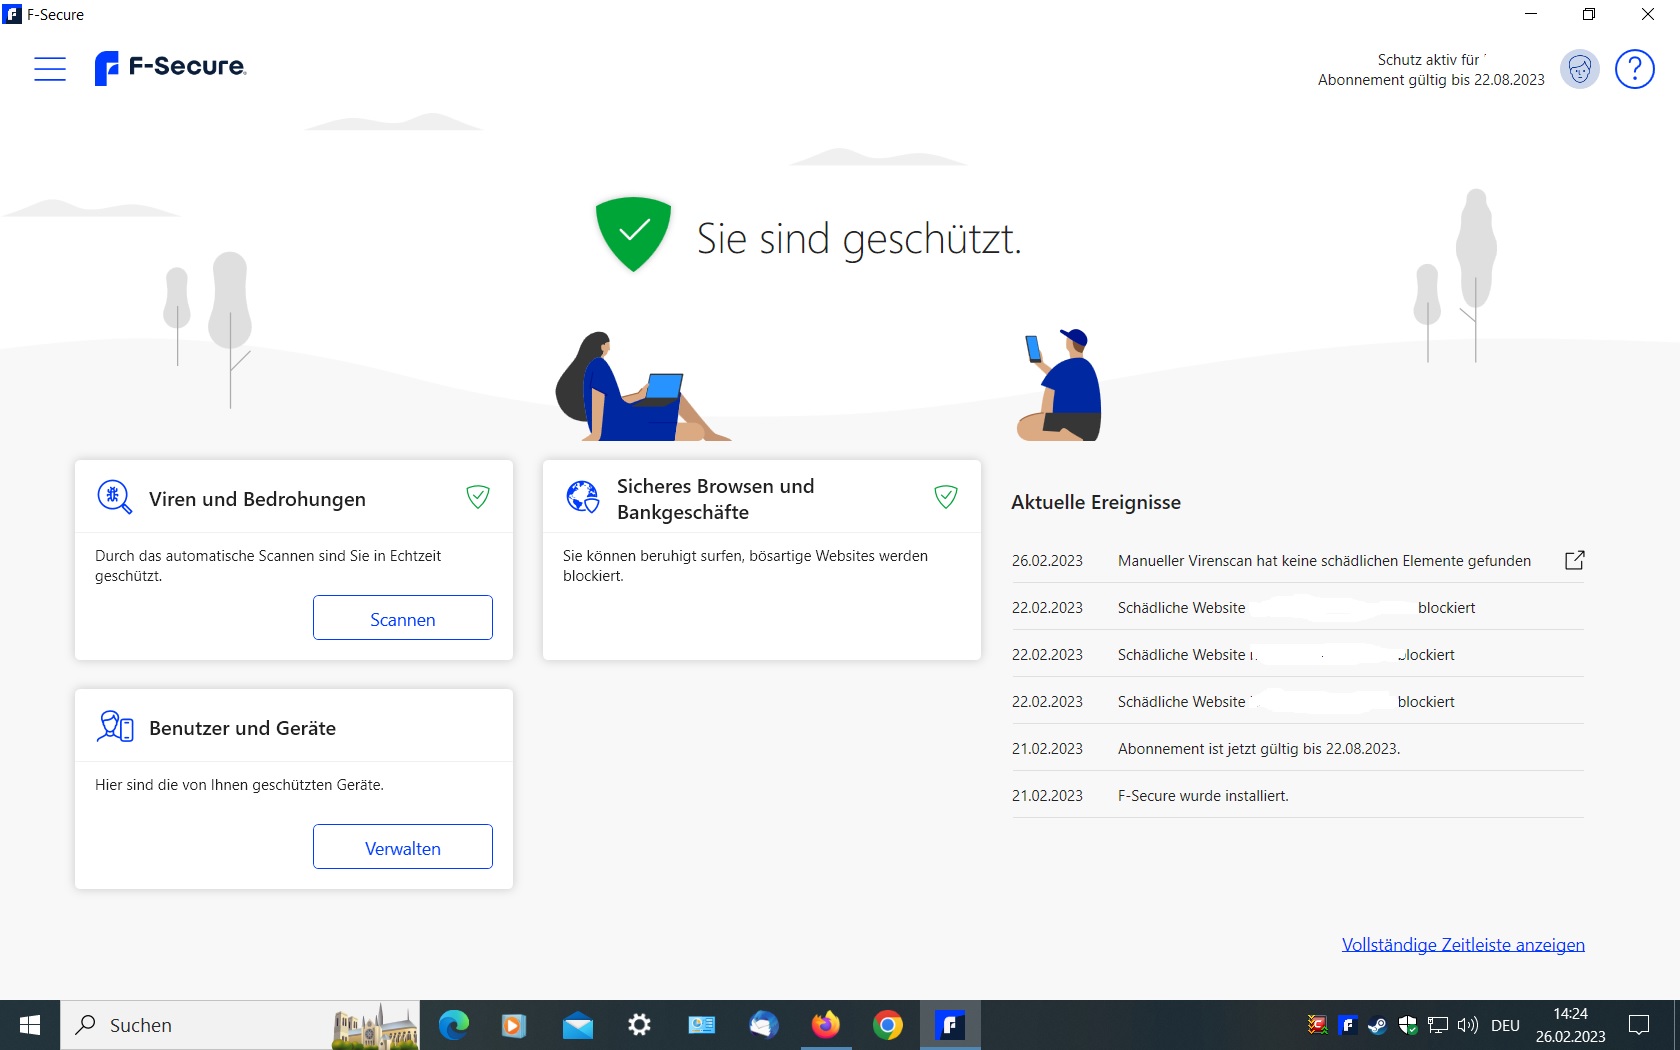This screenshot has height=1050, width=1680.
Task: Click the red C tray icon
Action: 1317,1025
